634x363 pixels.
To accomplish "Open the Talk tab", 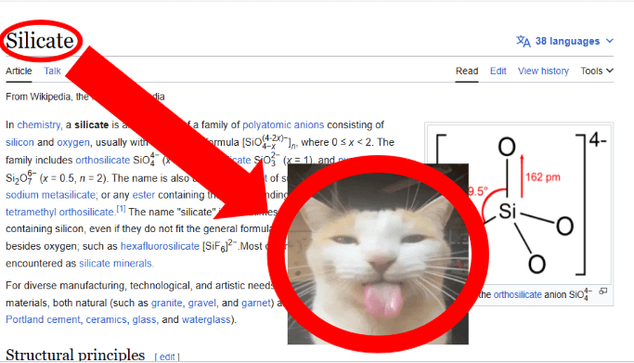I will (x=52, y=71).
